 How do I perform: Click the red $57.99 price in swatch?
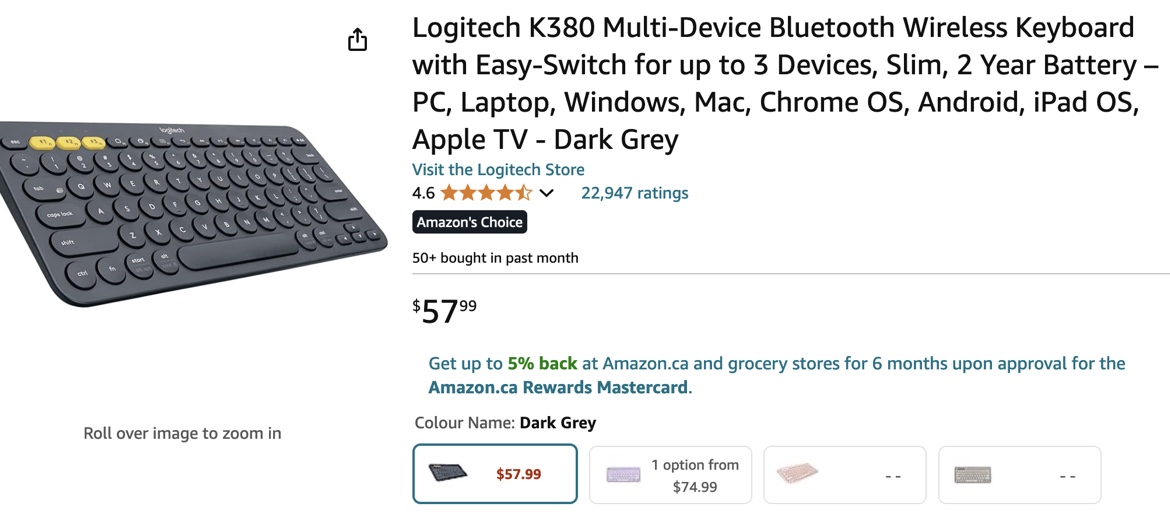coord(519,474)
